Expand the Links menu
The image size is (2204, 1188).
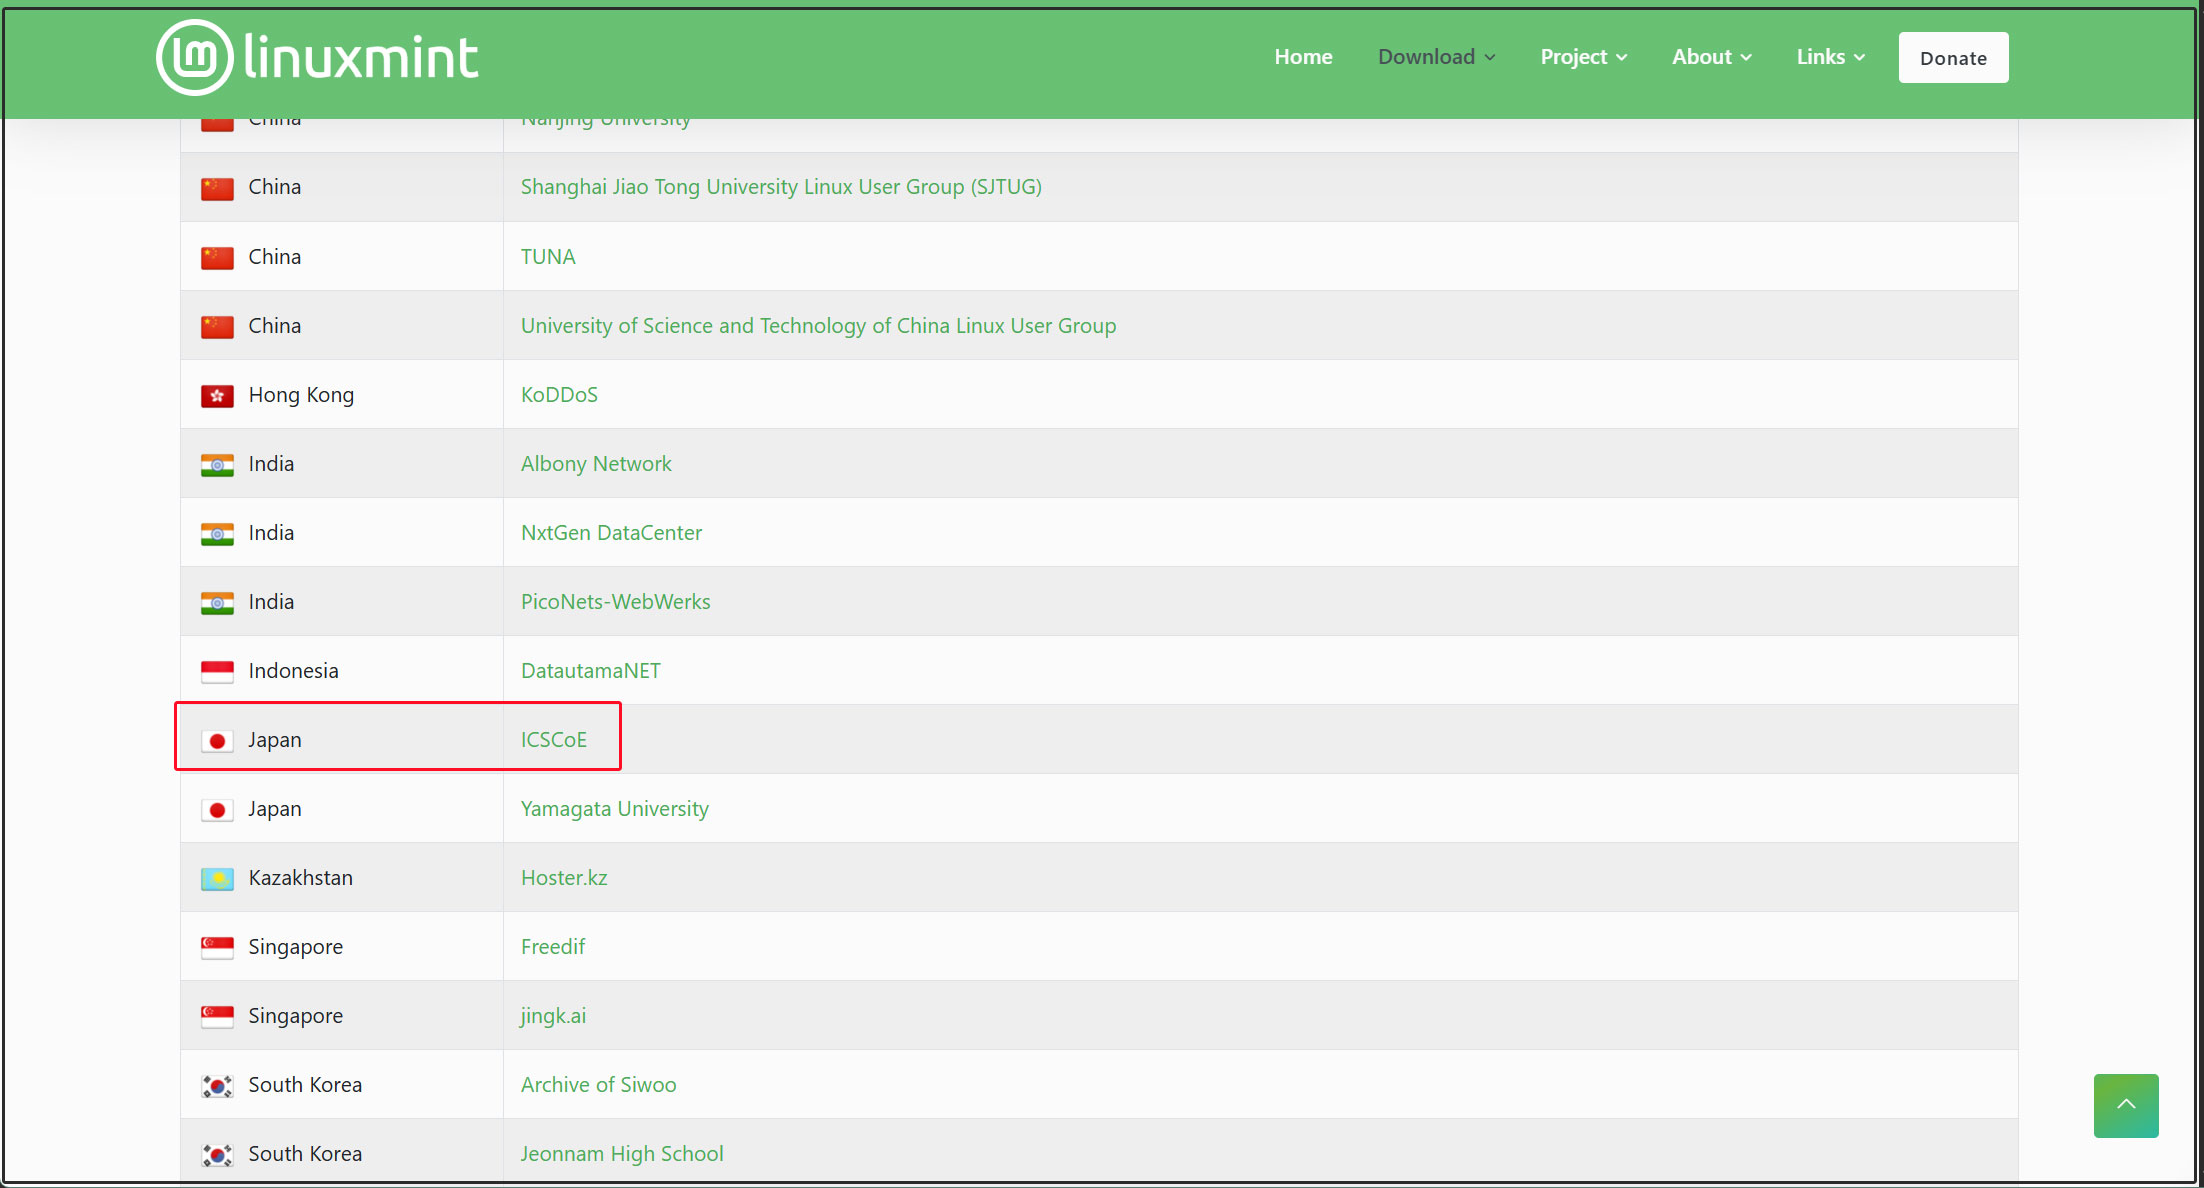[1830, 57]
